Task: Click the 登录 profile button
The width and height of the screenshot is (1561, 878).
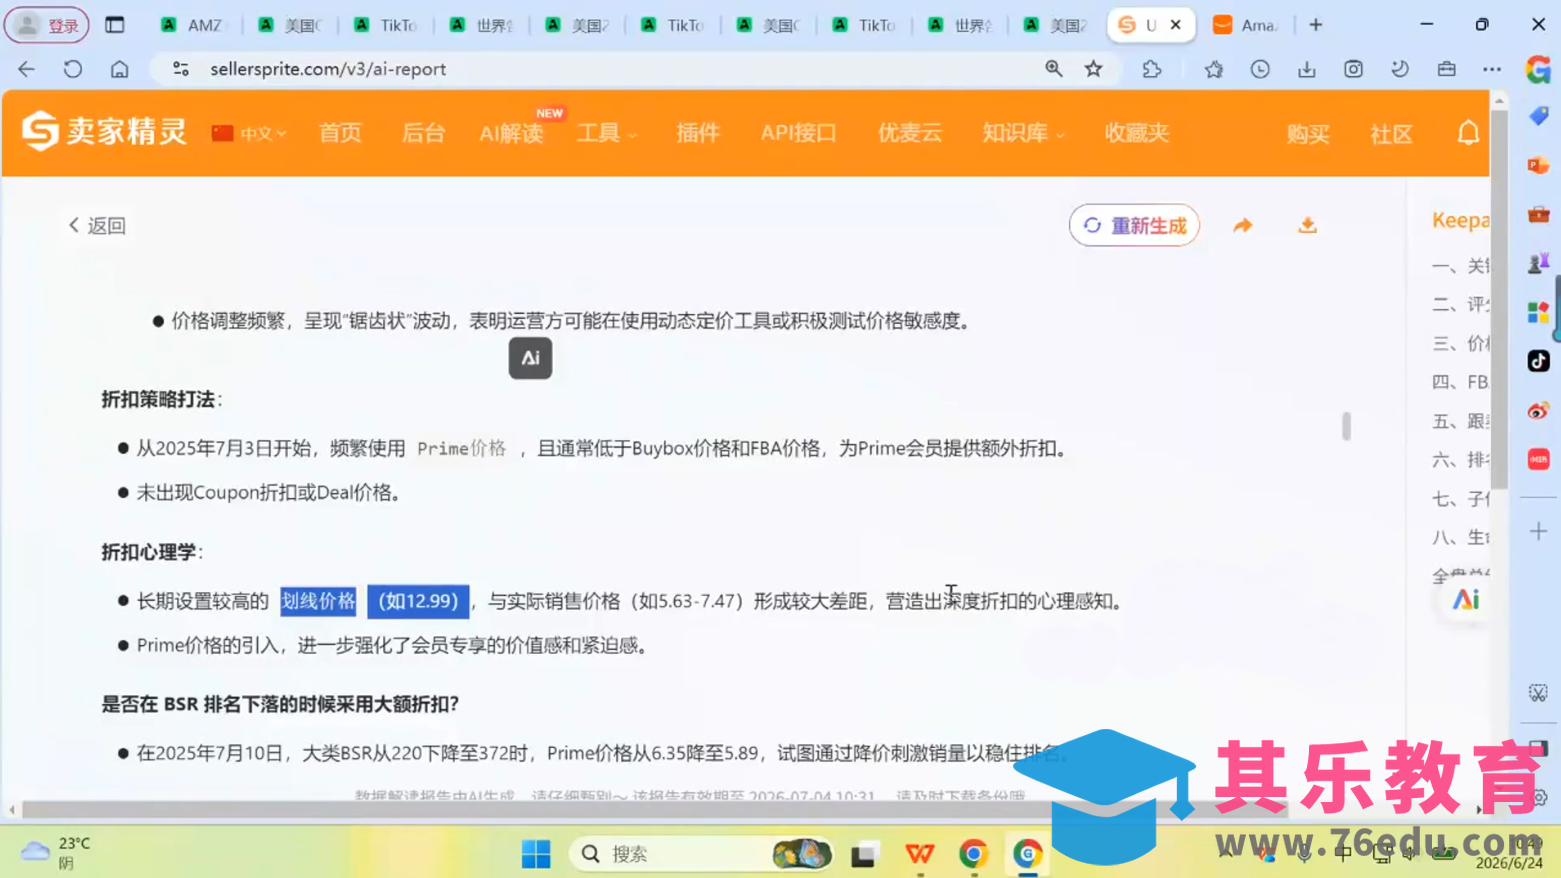Action: coord(47,25)
